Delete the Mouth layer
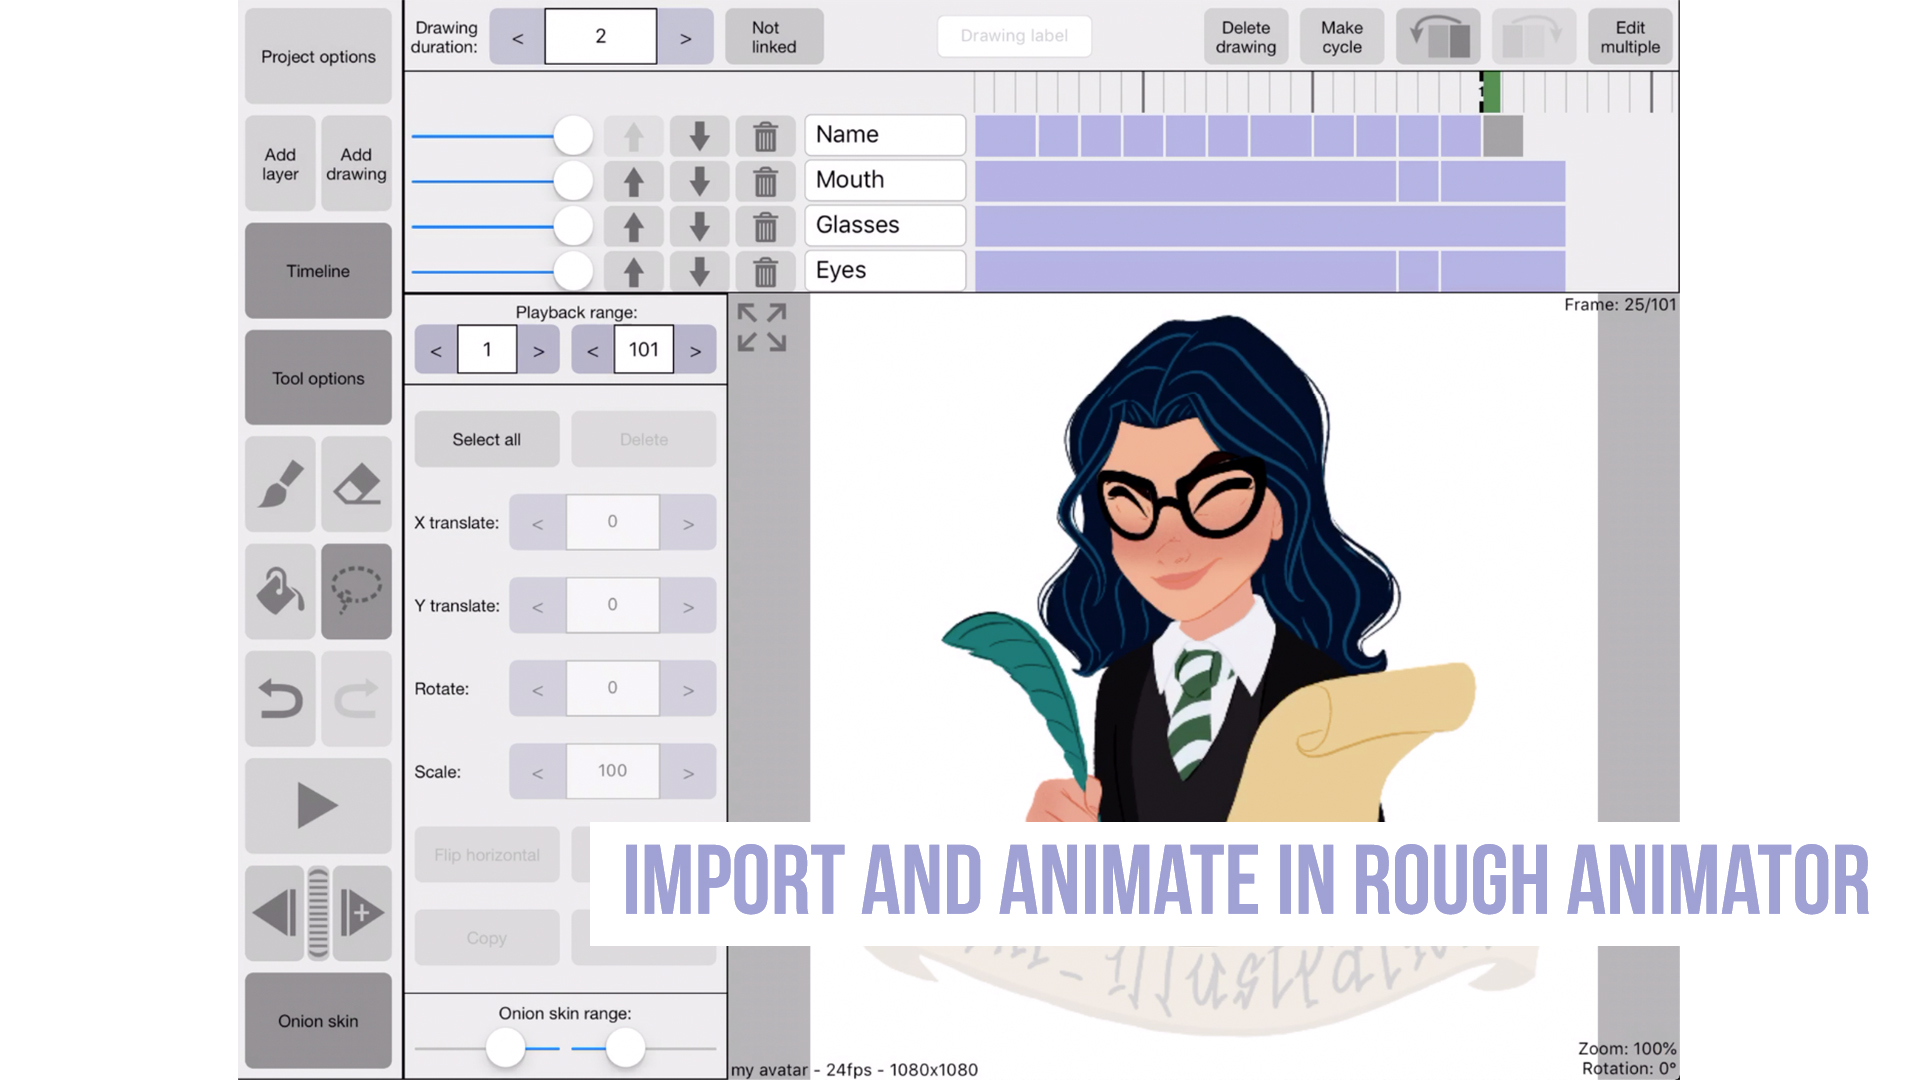 pyautogui.click(x=765, y=181)
